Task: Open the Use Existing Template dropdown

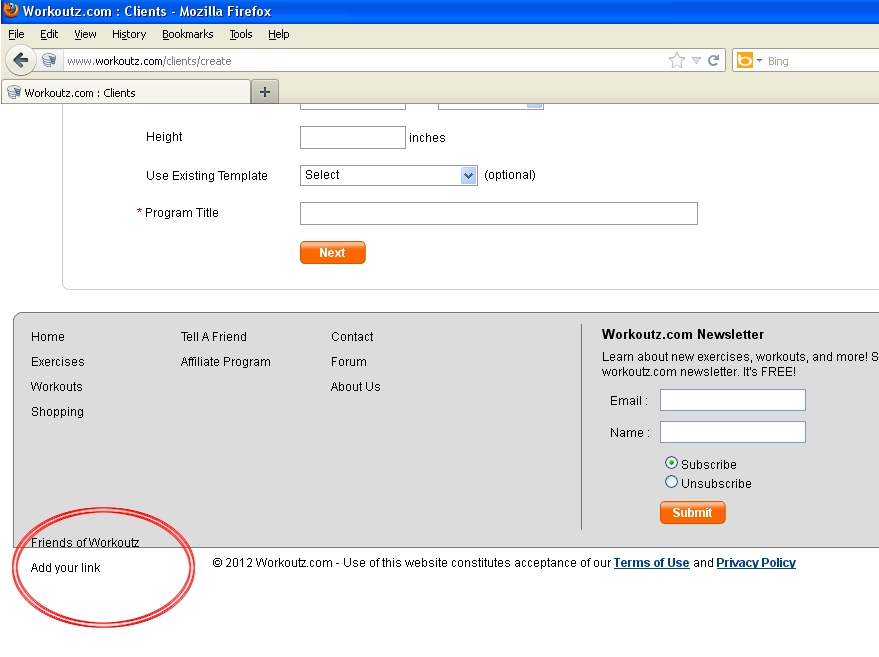Action: pyautogui.click(x=388, y=175)
